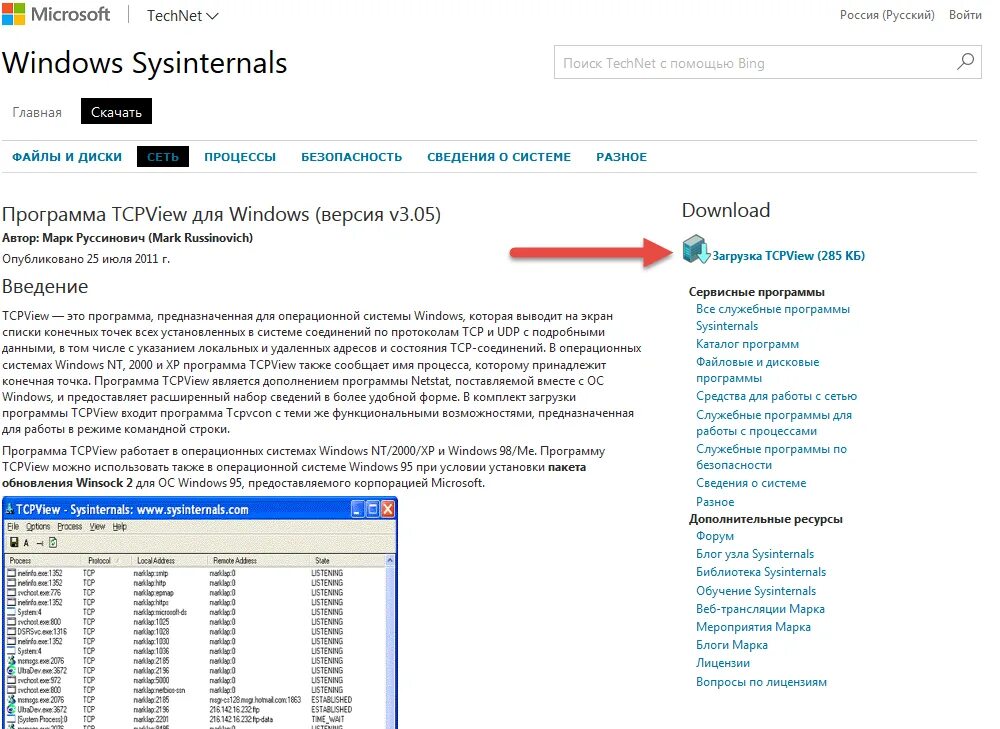Click the Загрузка TCPView (285 КБ) link

pyautogui.click(x=788, y=256)
